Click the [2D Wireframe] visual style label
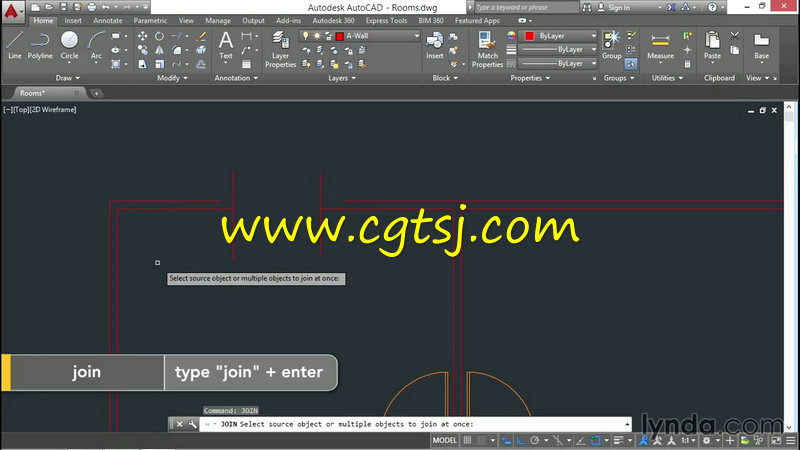The width and height of the screenshot is (800, 450). coord(53,109)
